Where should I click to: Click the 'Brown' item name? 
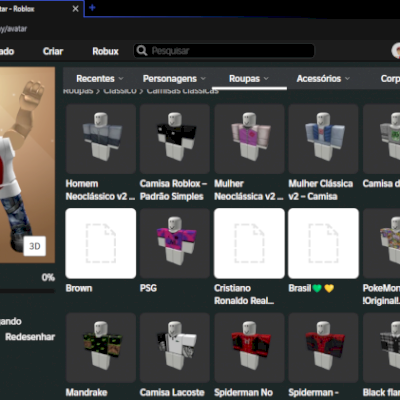tap(79, 288)
